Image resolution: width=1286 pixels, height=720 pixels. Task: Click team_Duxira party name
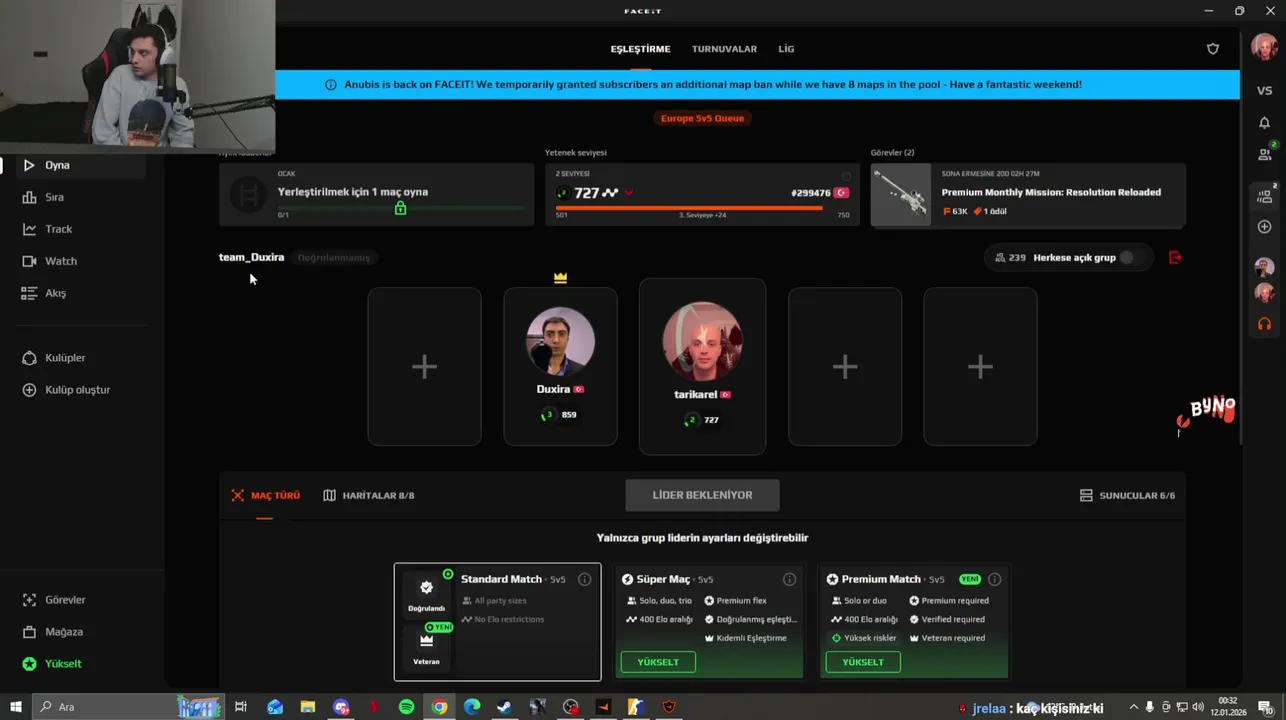point(251,257)
